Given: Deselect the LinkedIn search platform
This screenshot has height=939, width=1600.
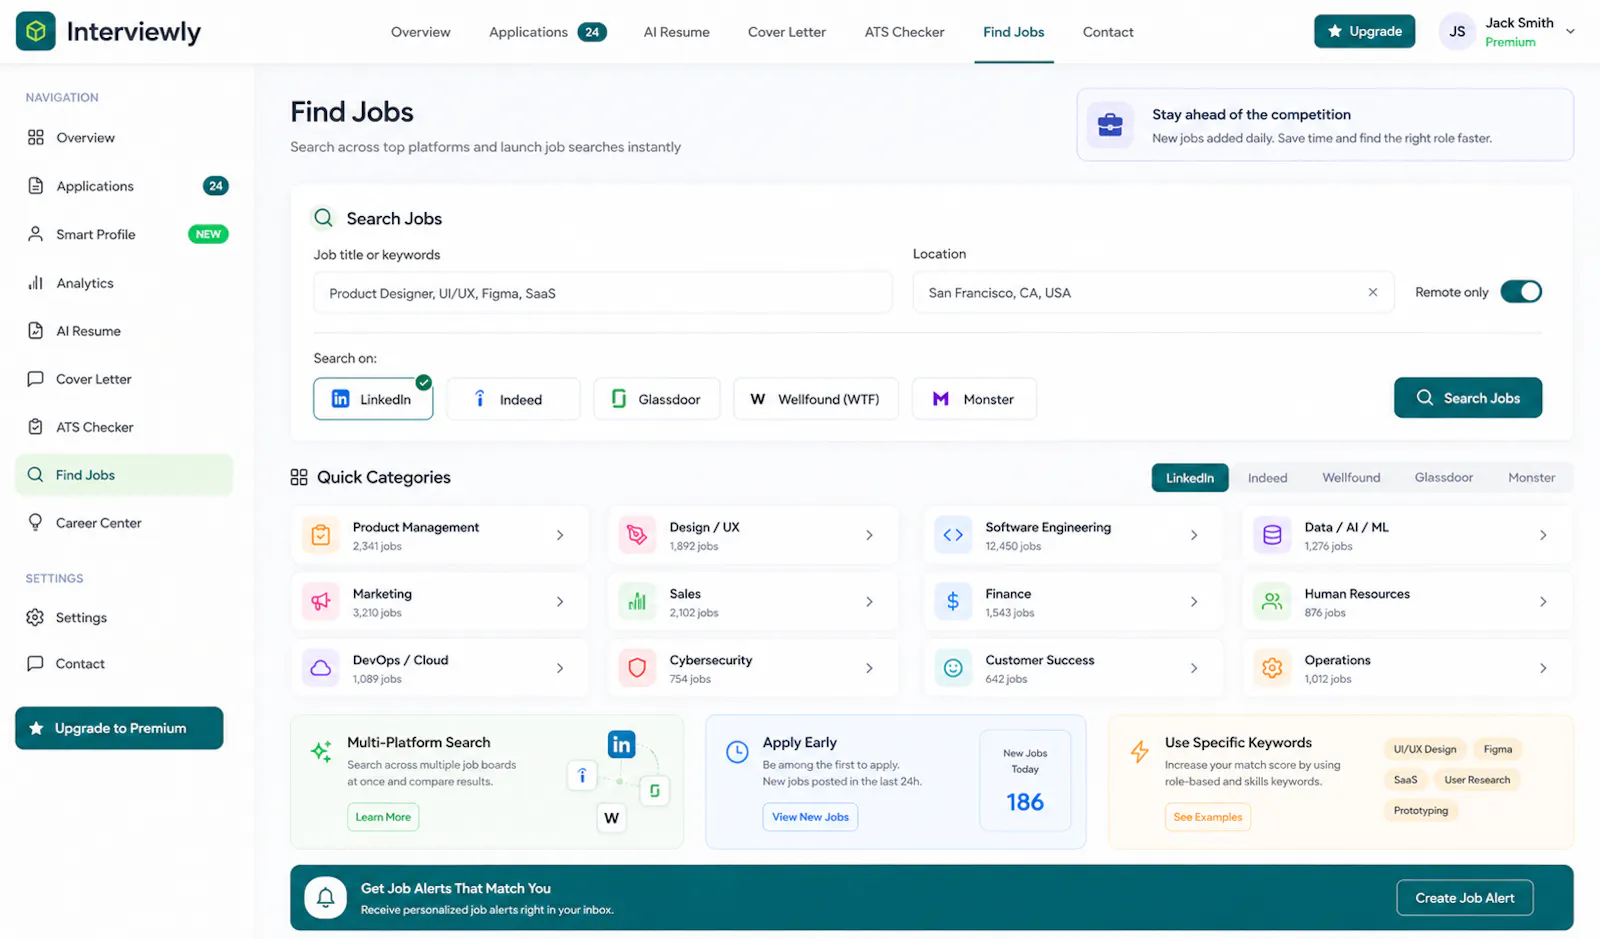Looking at the screenshot, I should click(373, 399).
